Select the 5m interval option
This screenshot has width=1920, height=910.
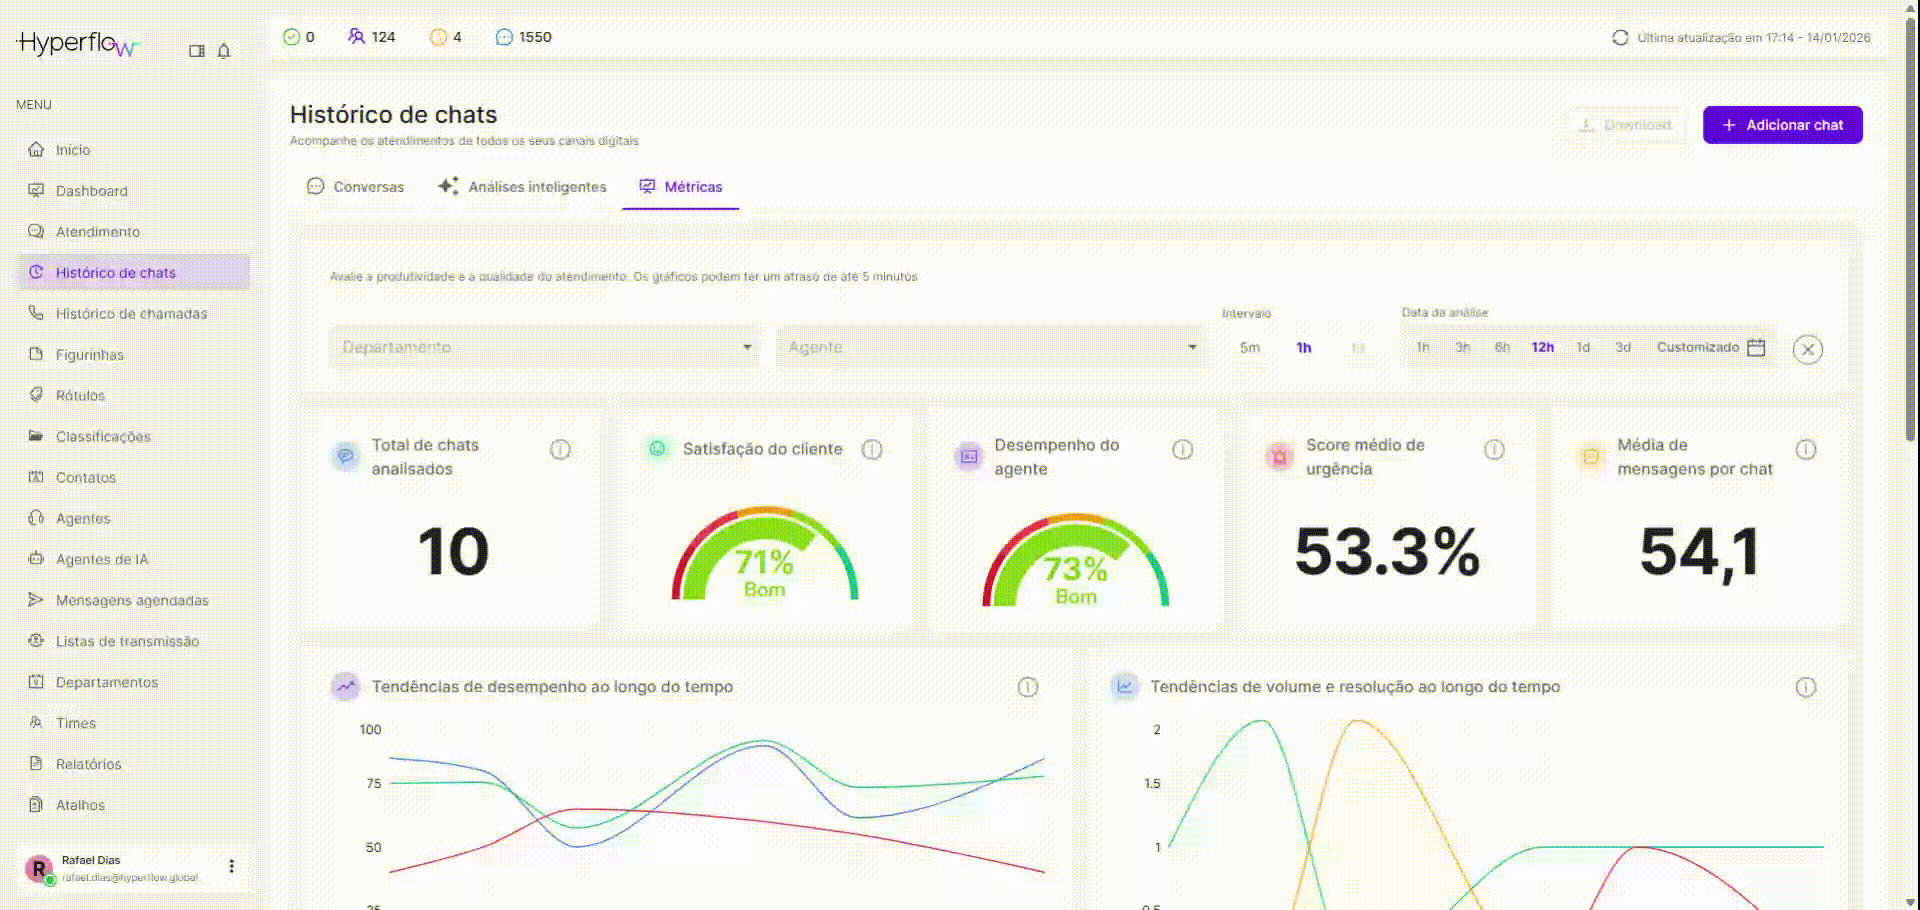tap(1249, 348)
